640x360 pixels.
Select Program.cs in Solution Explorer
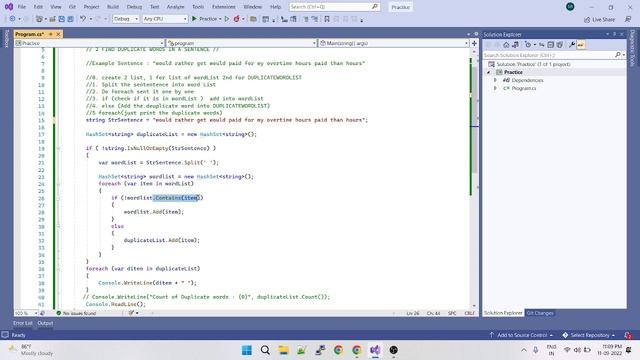click(524, 88)
